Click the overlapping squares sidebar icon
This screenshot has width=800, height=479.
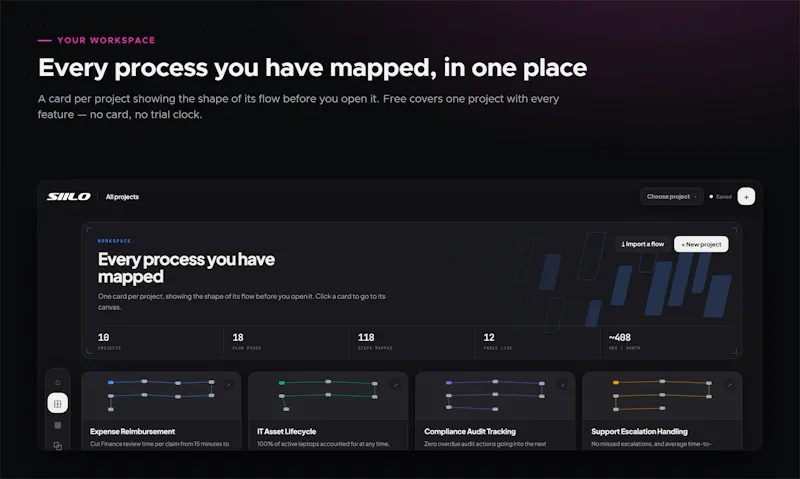[x=58, y=446]
